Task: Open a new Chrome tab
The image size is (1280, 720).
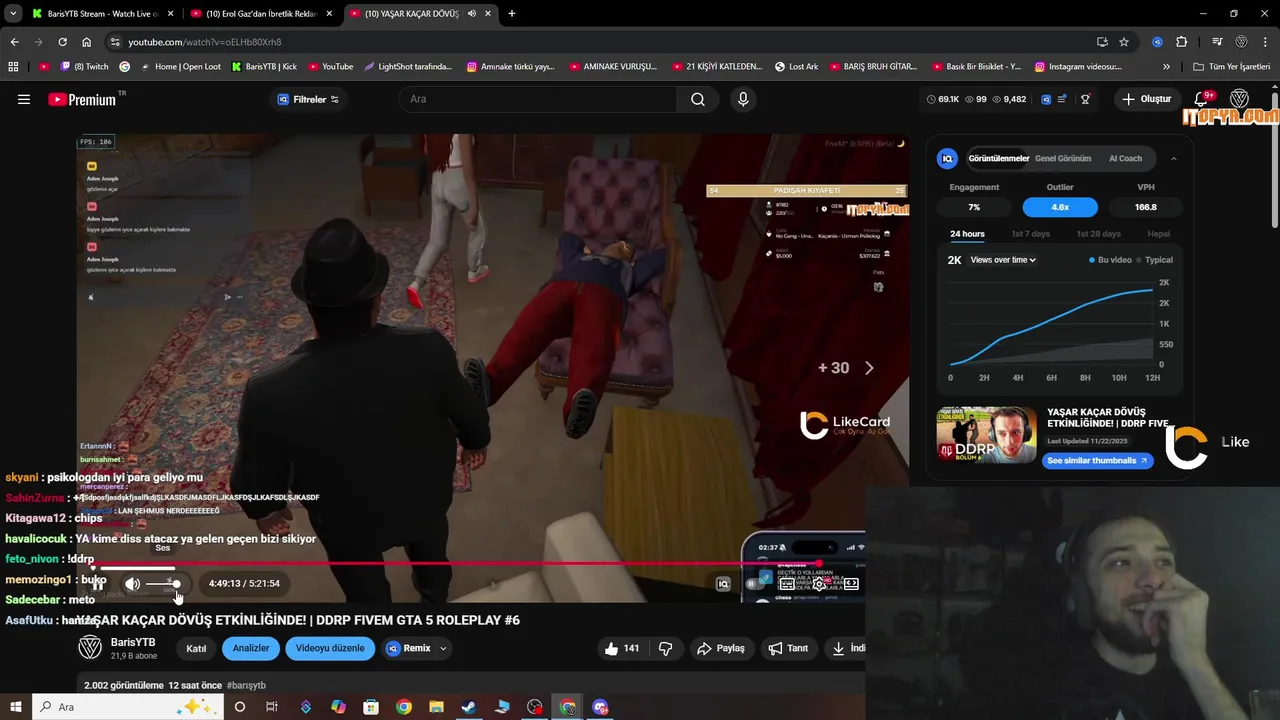Action: (512, 14)
